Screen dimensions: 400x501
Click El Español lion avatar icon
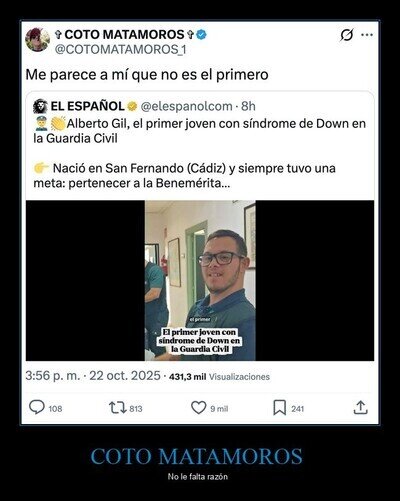[x=40, y=106]
